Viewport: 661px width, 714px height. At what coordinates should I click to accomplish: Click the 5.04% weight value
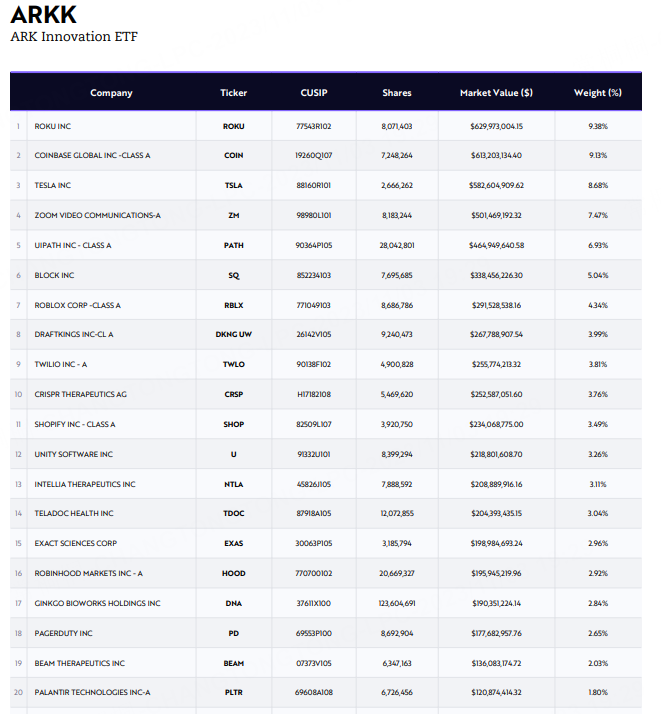point(598,275)
